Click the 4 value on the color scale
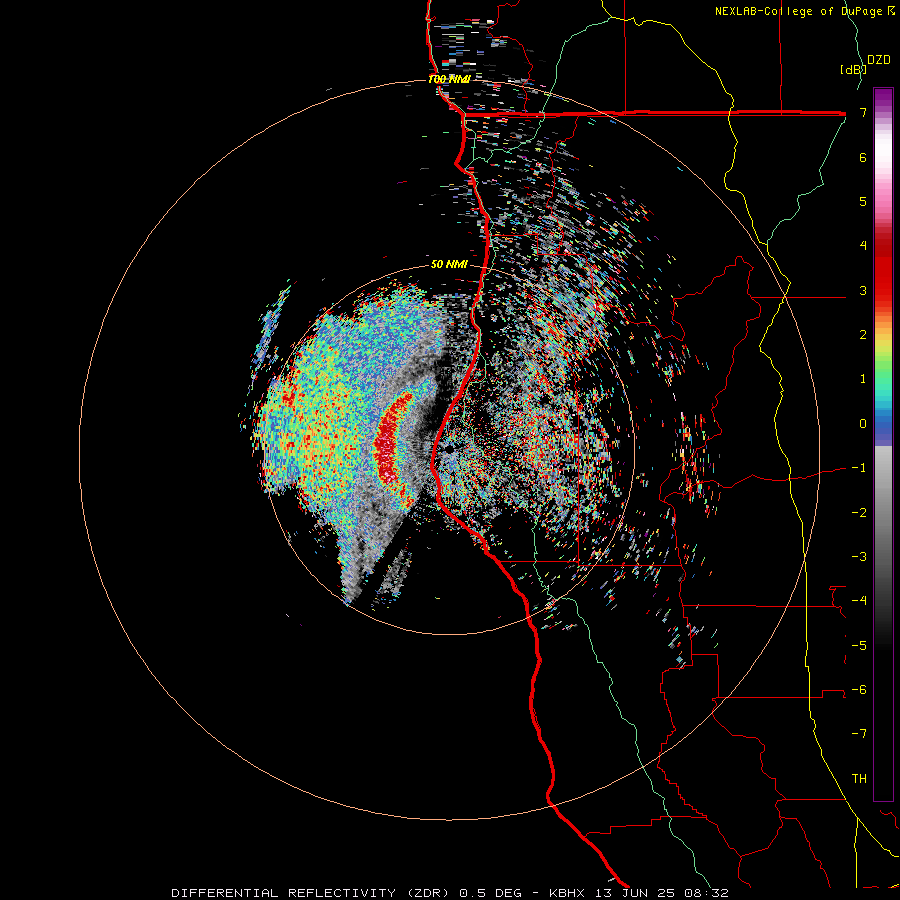This screenshot has height=900, width=900. [x=863, y=246]
